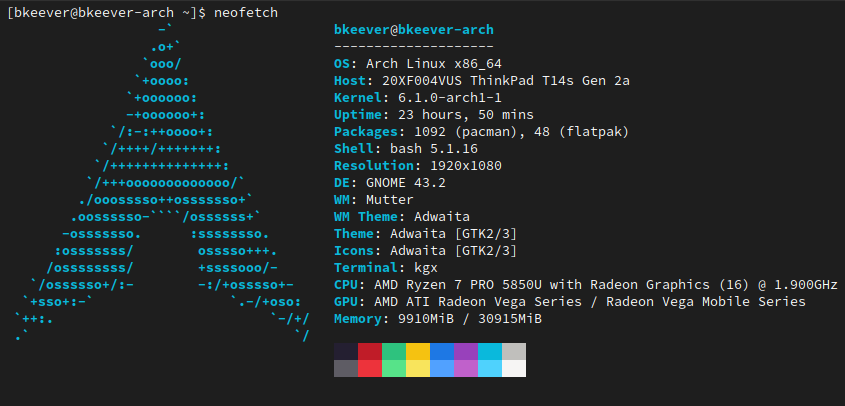The height and width of the screenshot is (406, 845).
Task: Click the "Mutter" WM value
Action: [x=390, y=200]
